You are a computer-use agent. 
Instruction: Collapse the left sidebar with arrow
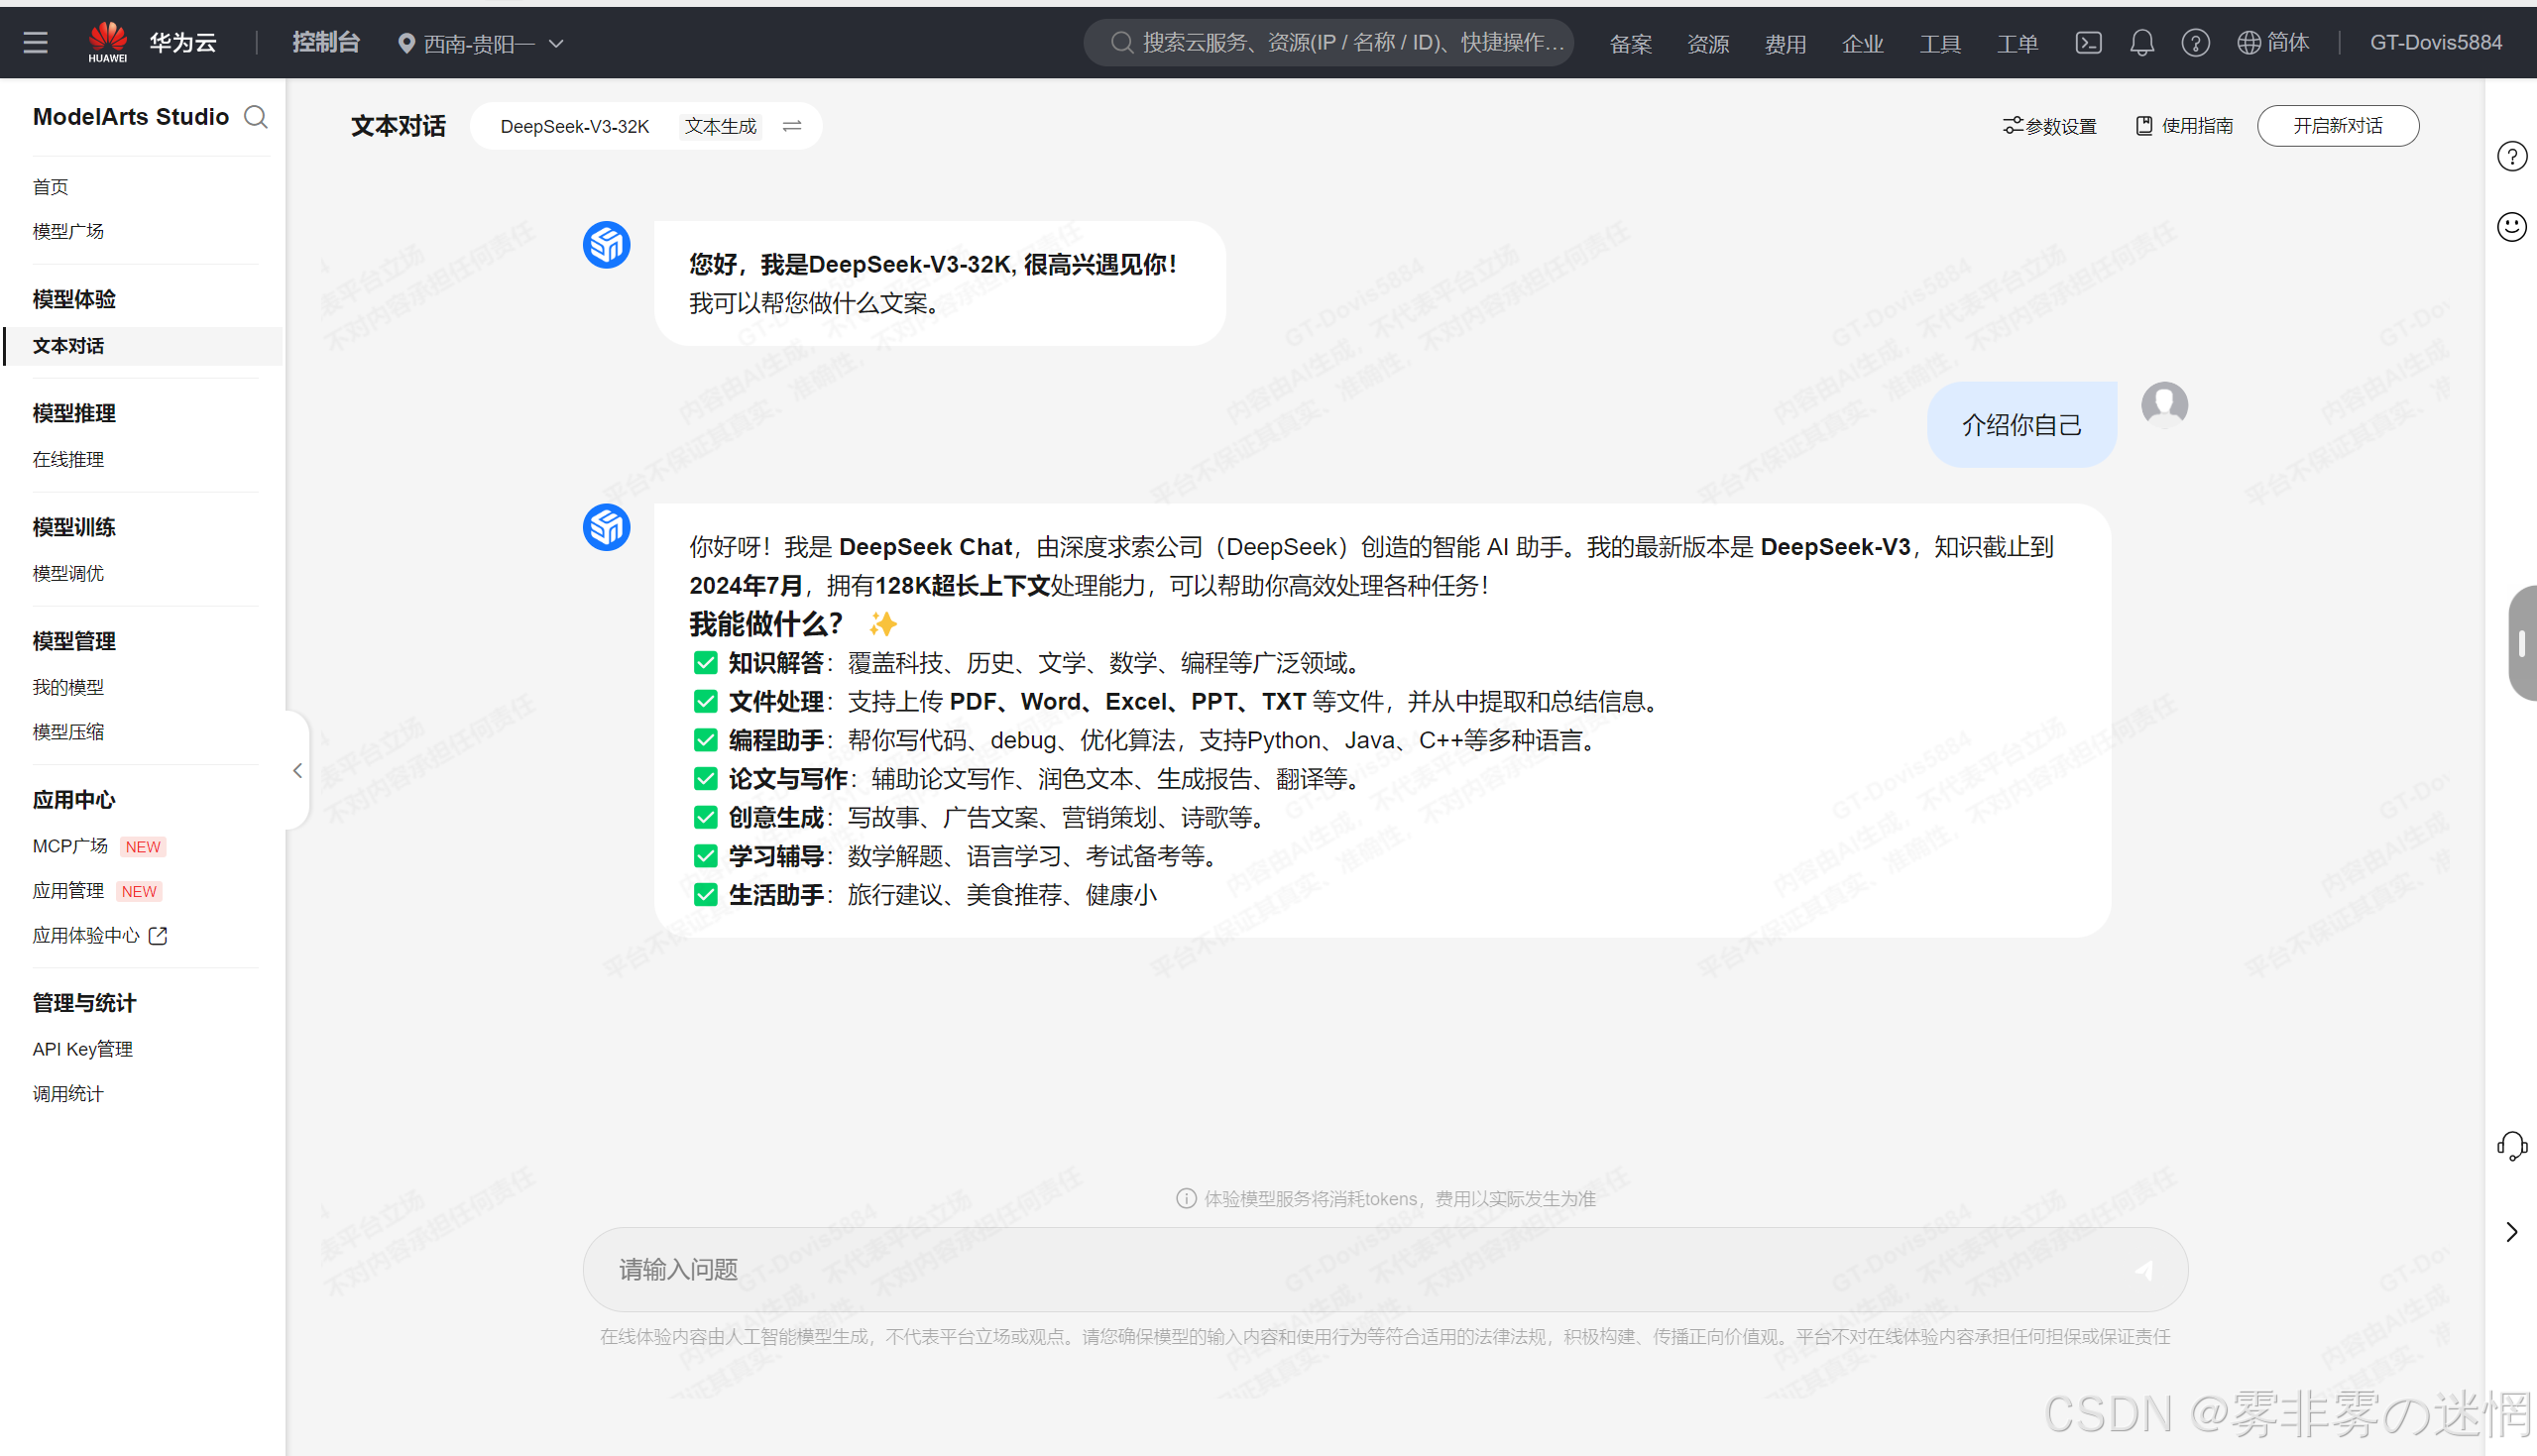click(x=297, y=770)
